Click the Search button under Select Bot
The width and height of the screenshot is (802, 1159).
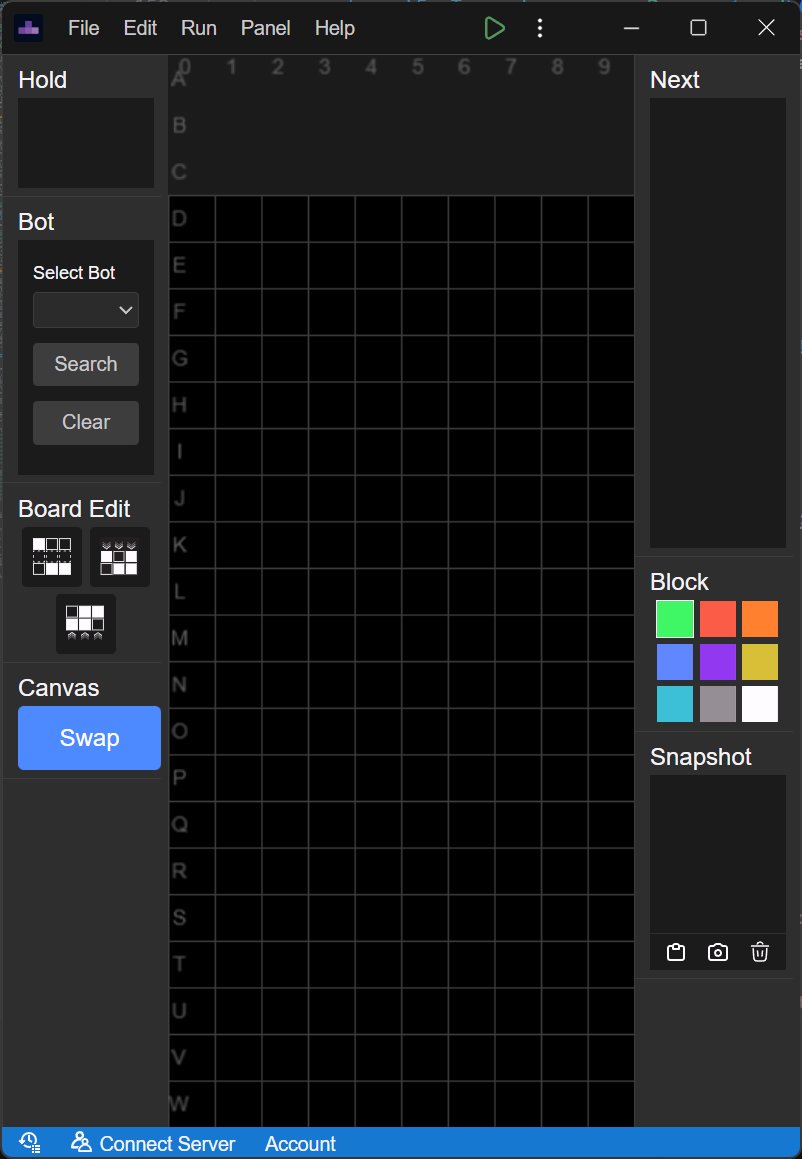pyautogui.click(x=85, y=364)
